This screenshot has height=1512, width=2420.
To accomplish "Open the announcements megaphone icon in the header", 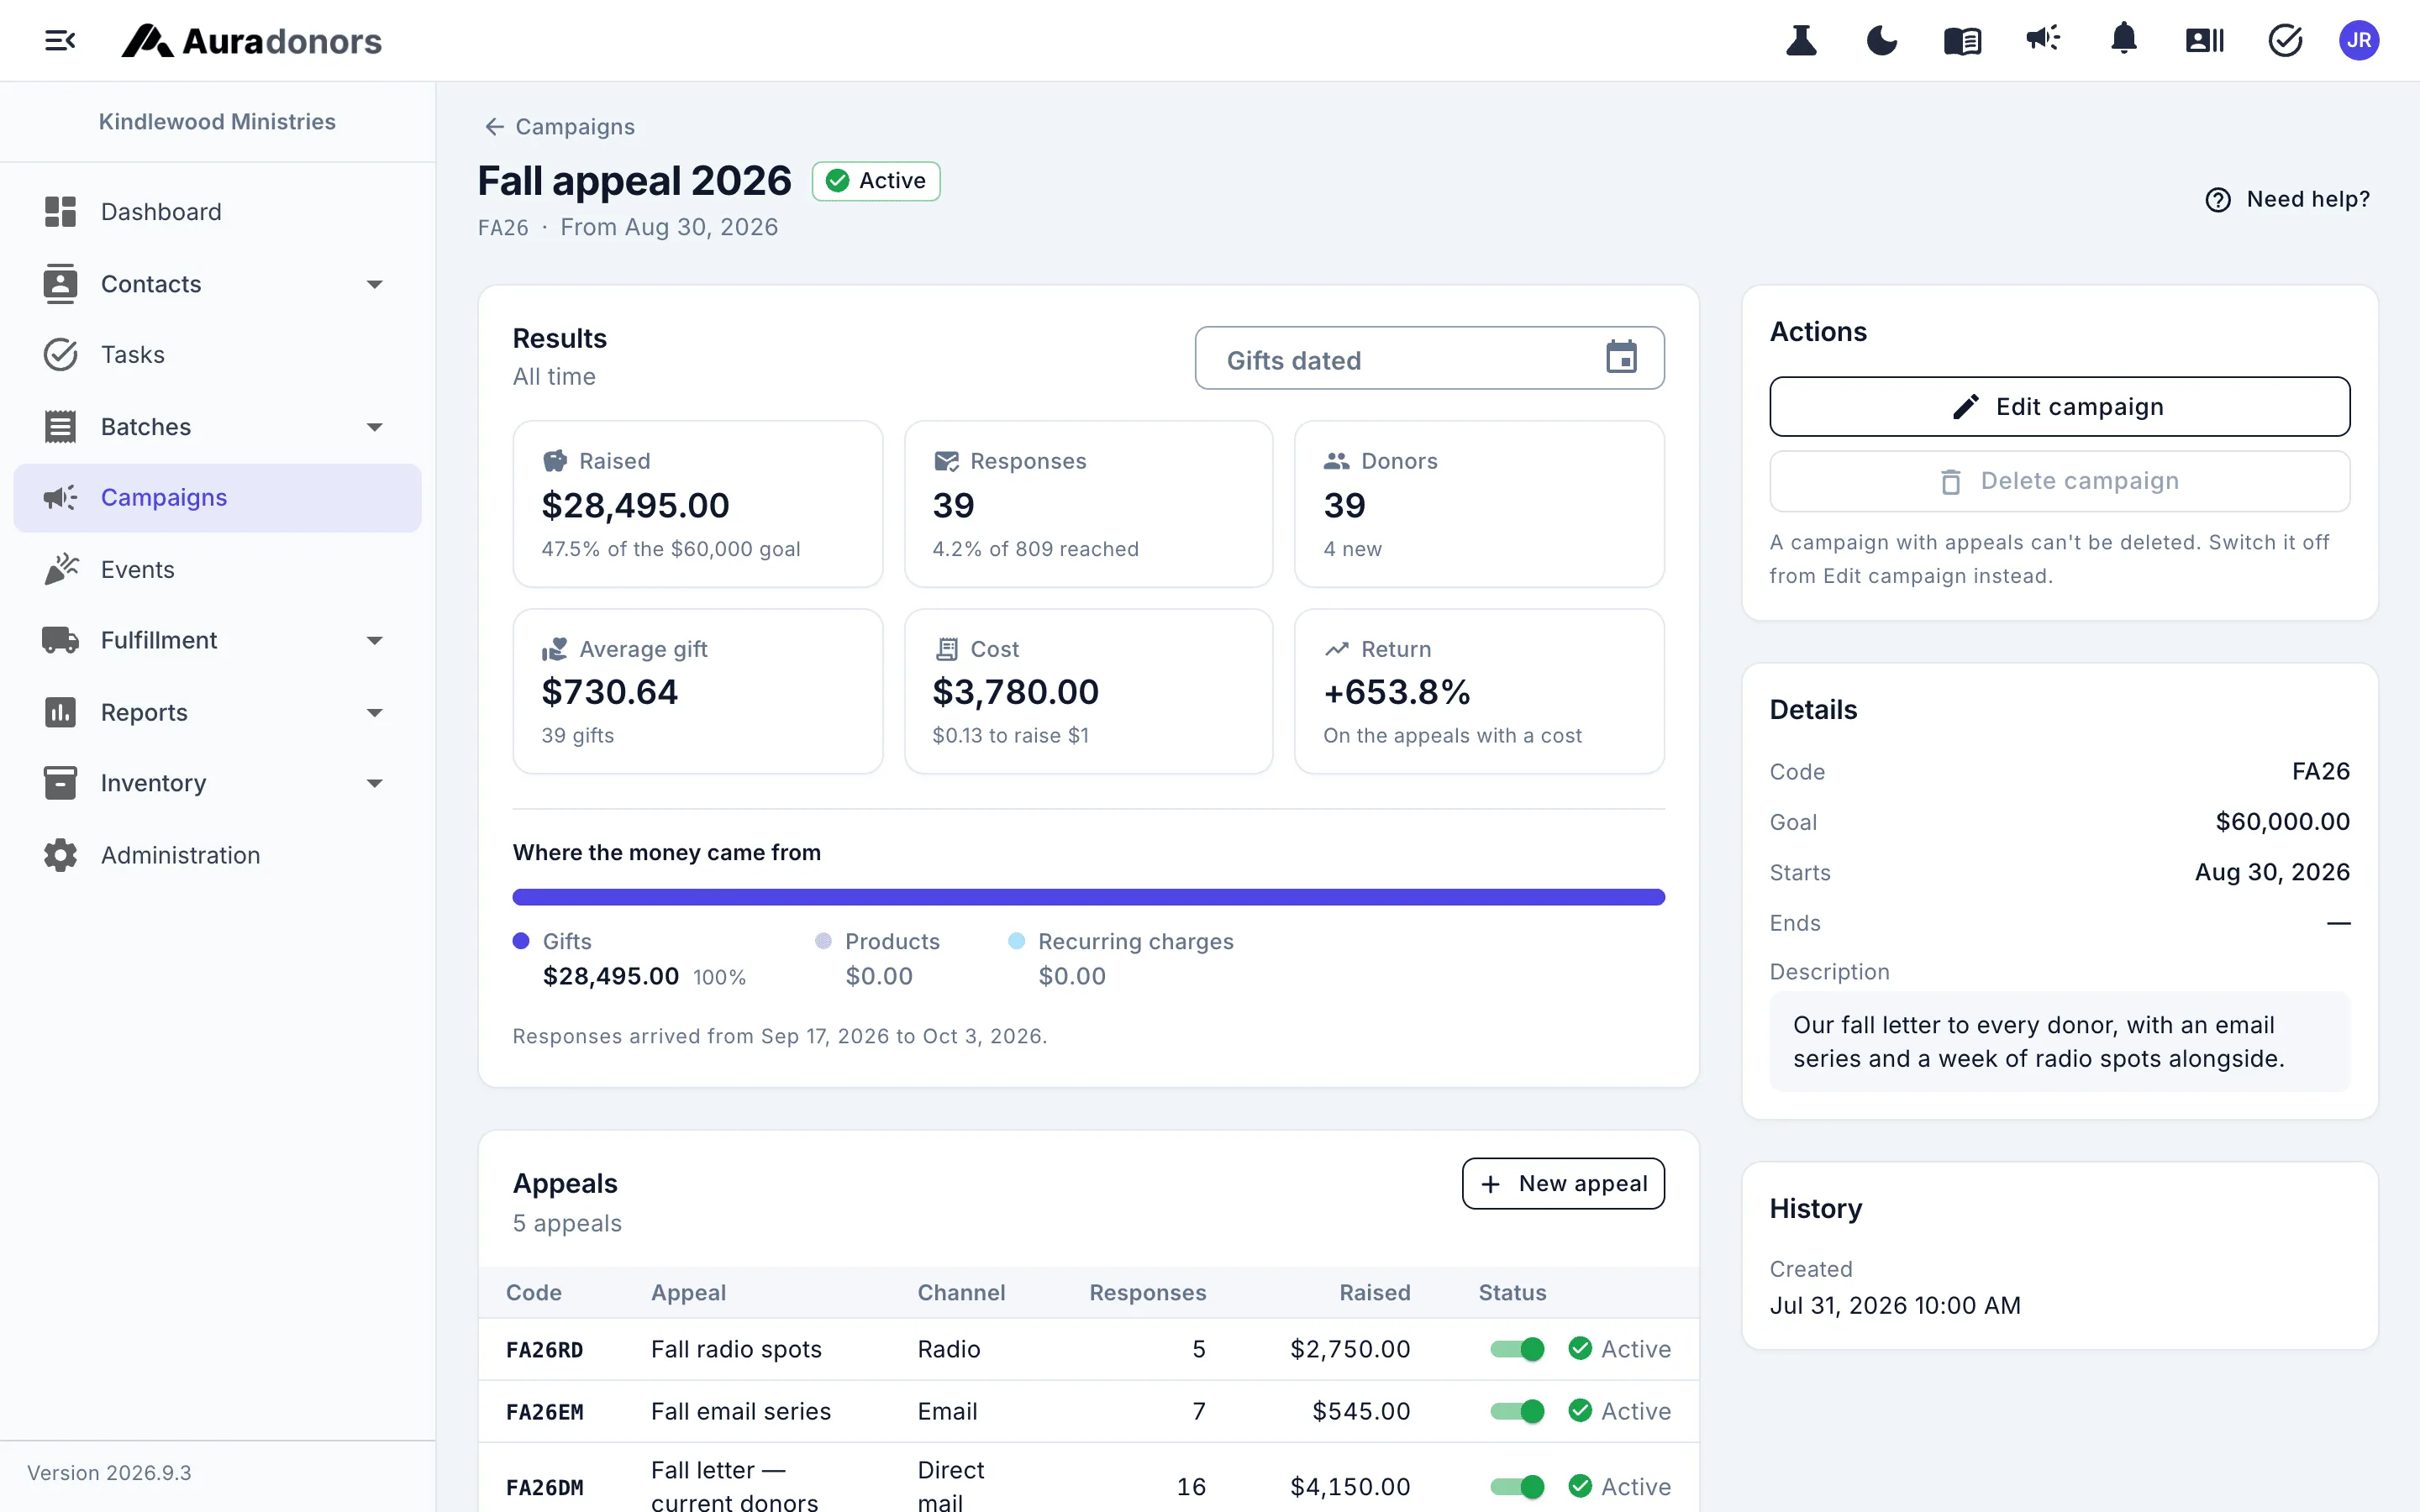I will (x=2043, y=39).
